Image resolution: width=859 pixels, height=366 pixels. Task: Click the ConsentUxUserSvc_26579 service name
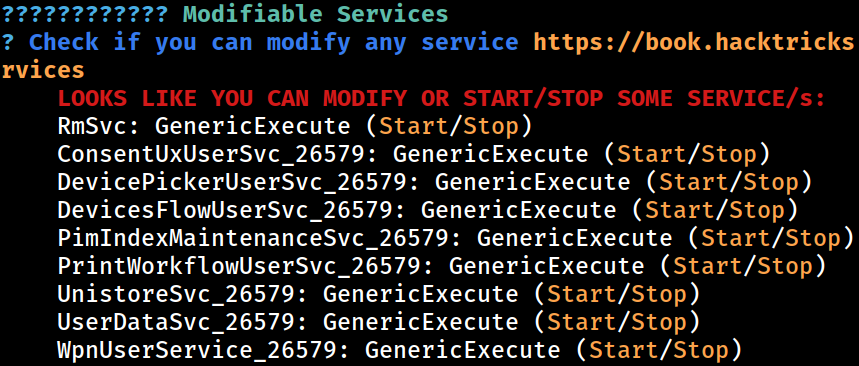211,155
